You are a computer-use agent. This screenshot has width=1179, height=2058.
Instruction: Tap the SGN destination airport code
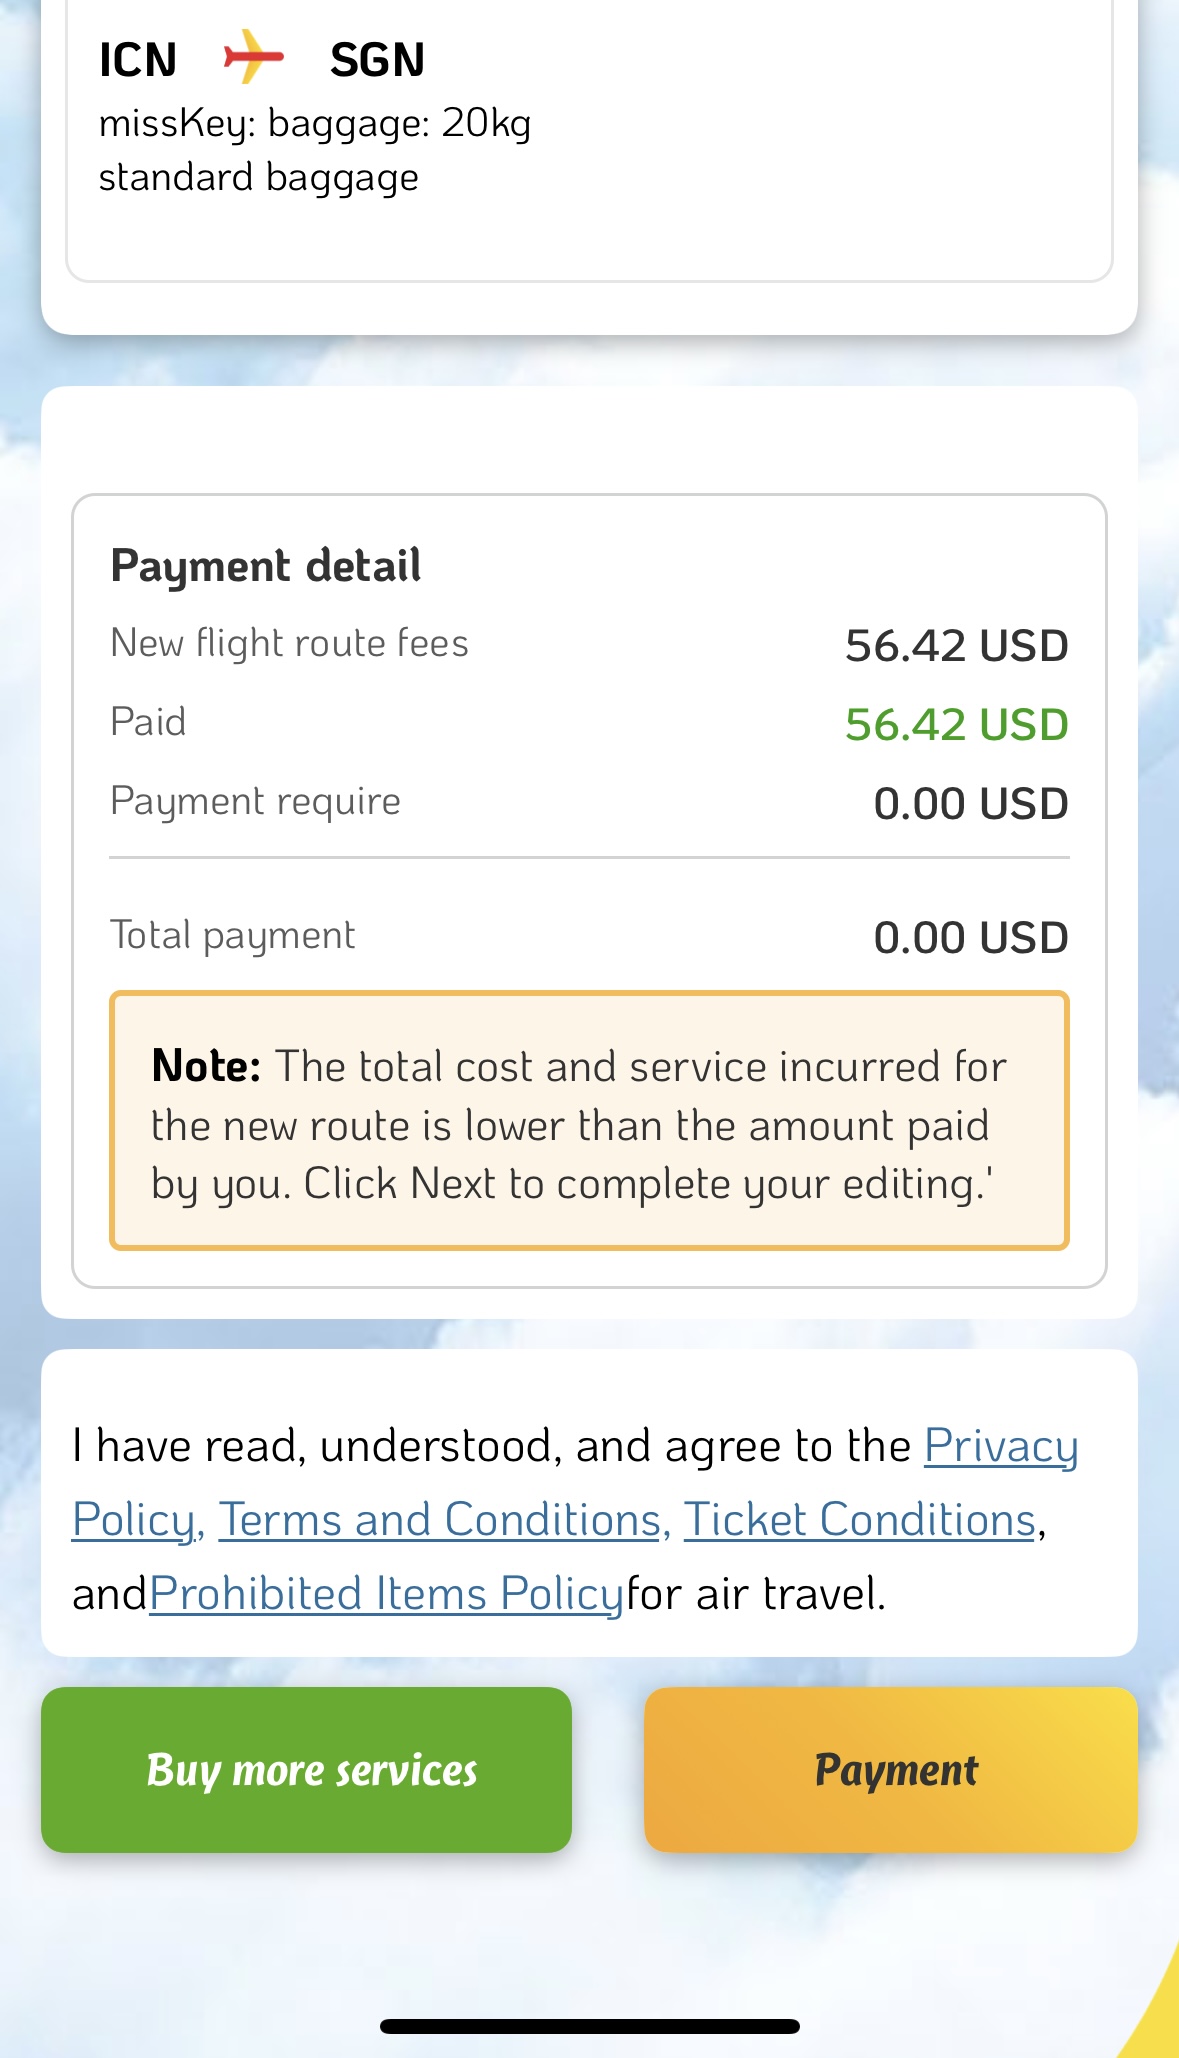click(377, 60)
